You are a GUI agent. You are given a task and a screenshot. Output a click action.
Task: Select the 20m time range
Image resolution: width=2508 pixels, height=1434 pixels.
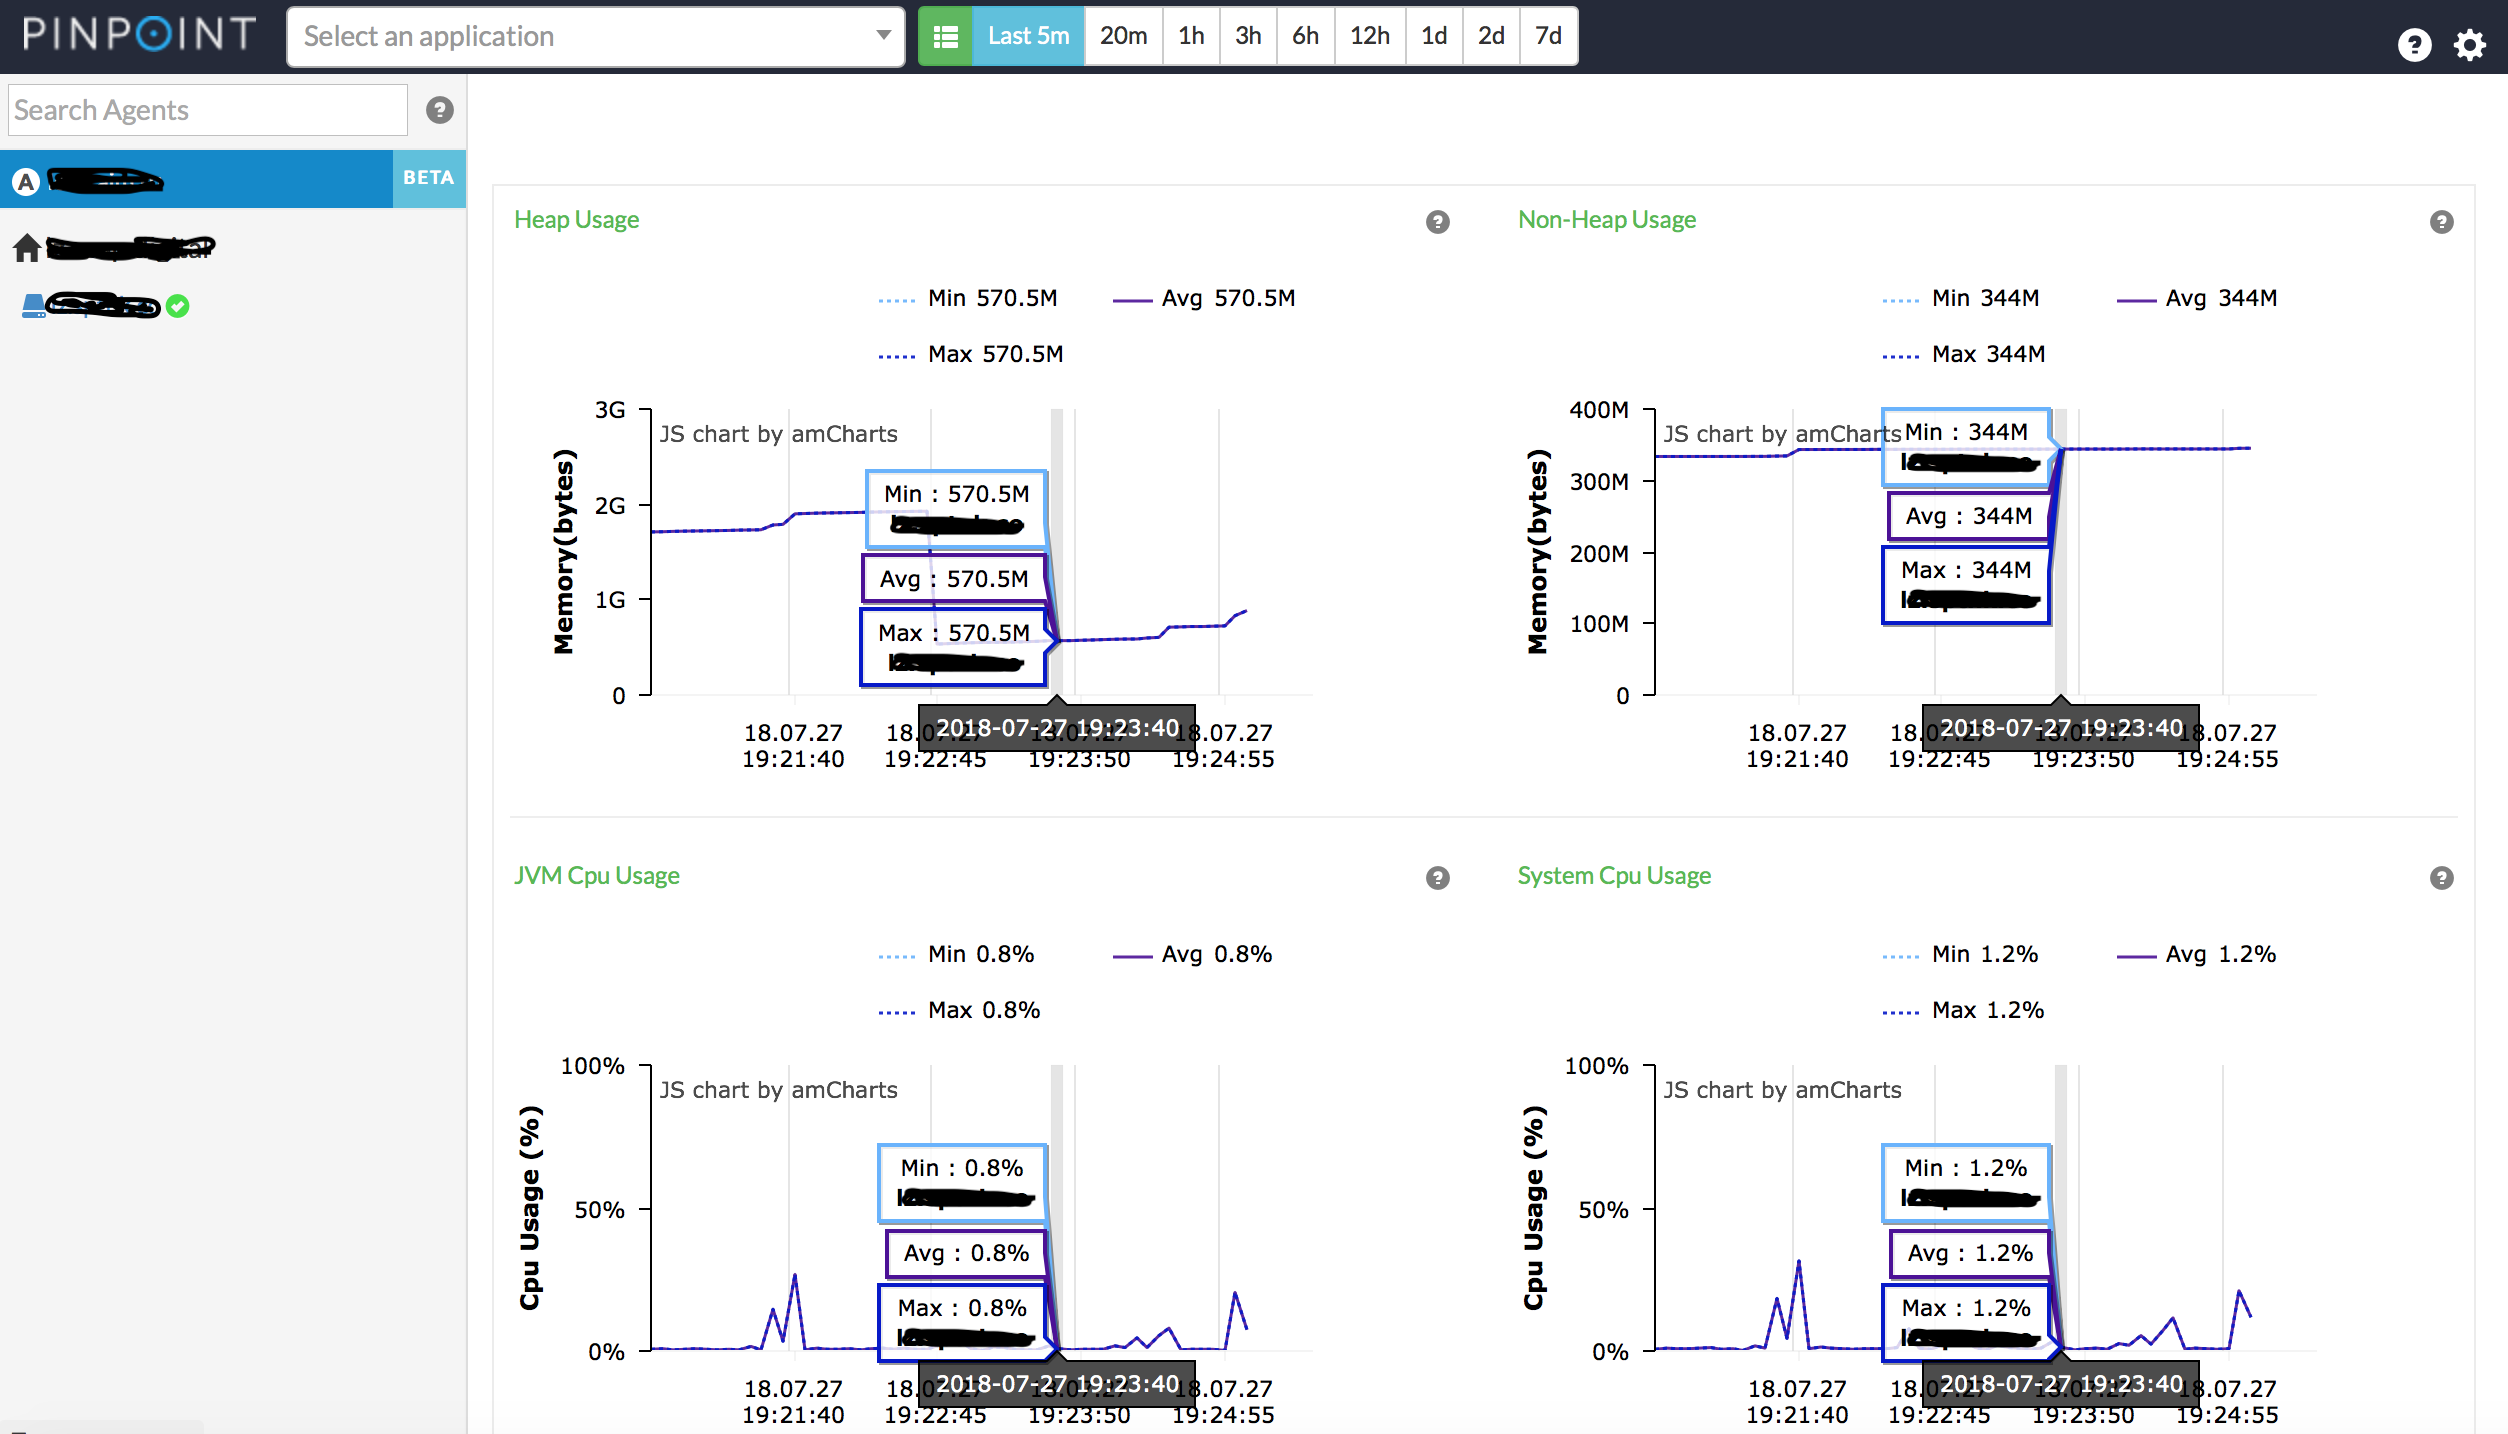point(1123,36)
